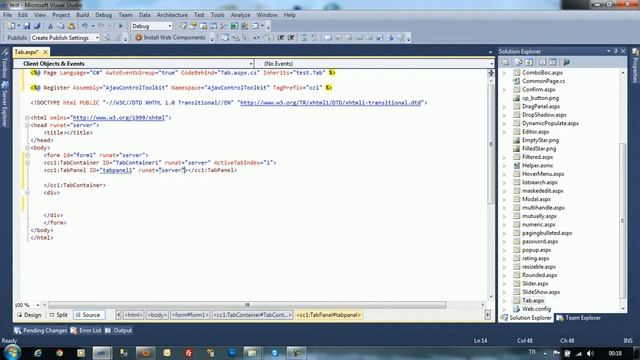Open Chrome from the taskbar
Image resolution: width=640 pixels, height=360 pixels.
(x=60, y=353)
